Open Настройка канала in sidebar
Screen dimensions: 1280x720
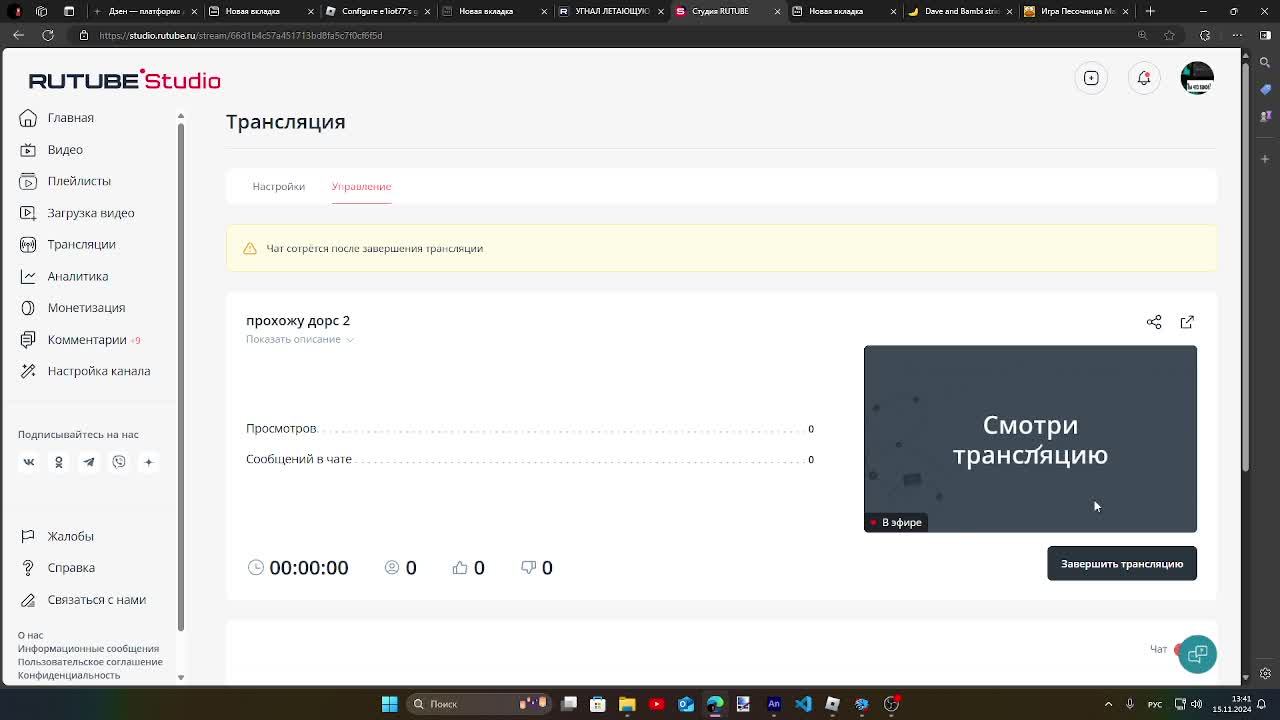(x=98, y=371)
